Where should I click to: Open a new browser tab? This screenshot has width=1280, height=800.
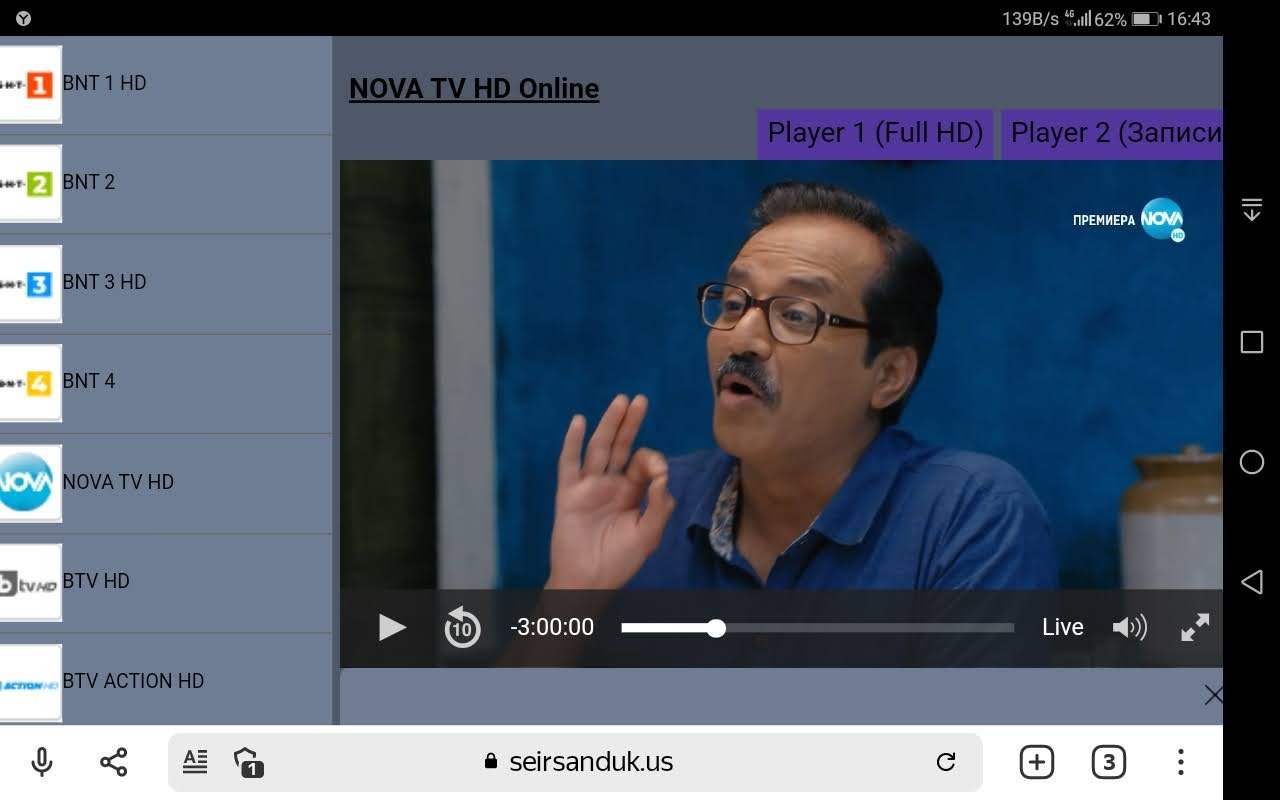[x=1037, y=762]
